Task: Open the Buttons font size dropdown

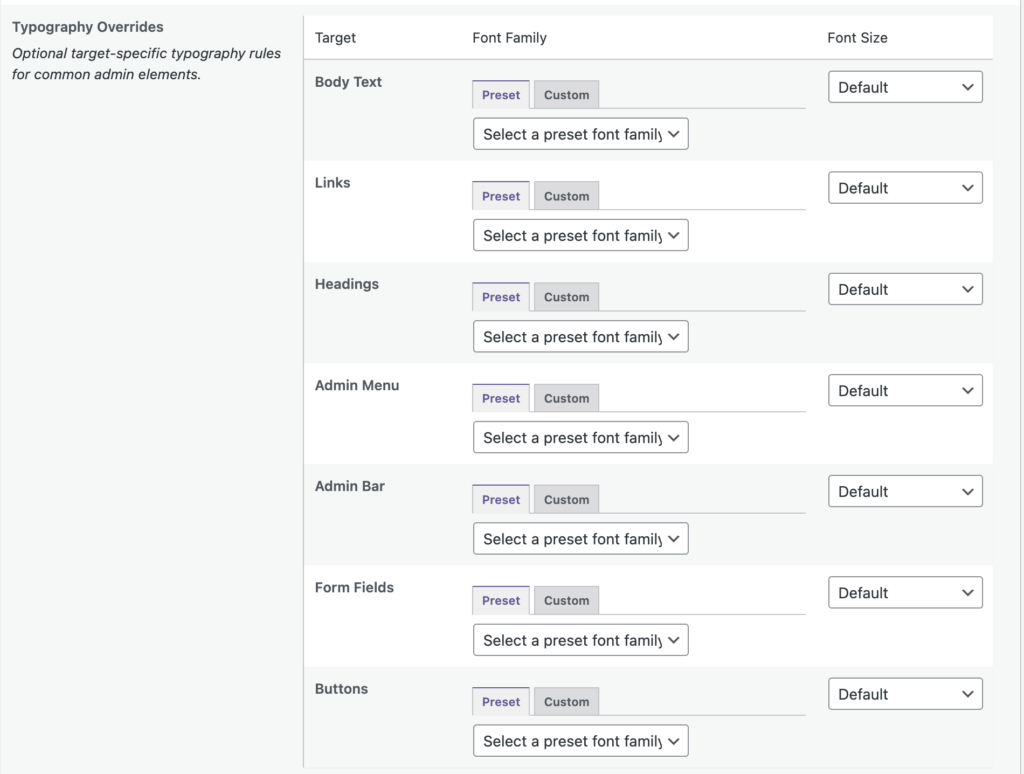Action: click(x=905, y=693)
